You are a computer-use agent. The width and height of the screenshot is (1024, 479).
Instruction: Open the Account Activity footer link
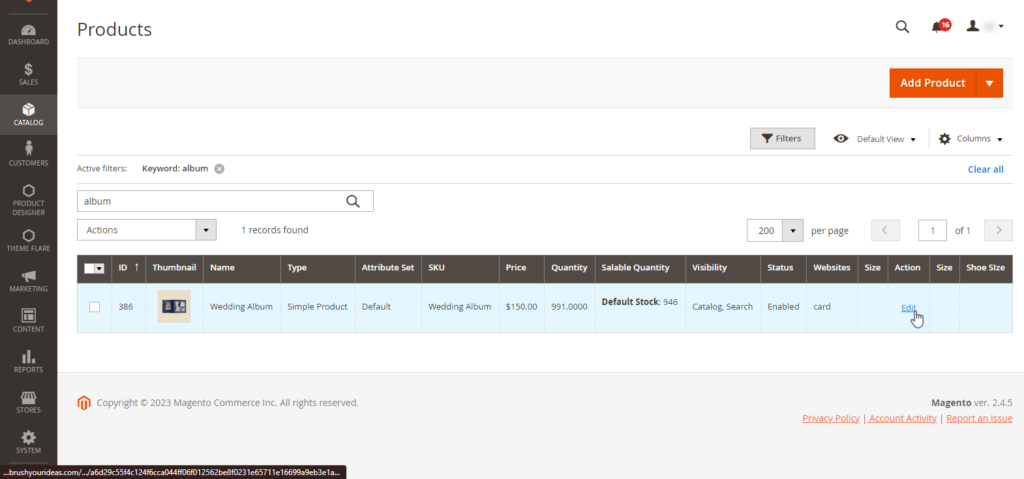click(x=903, y=418)
